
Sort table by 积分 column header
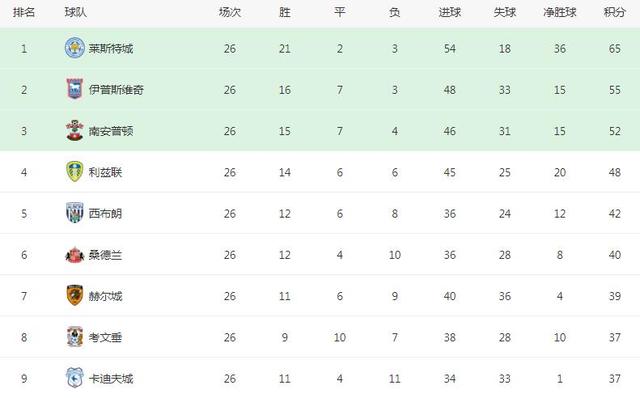coord(615,12)
